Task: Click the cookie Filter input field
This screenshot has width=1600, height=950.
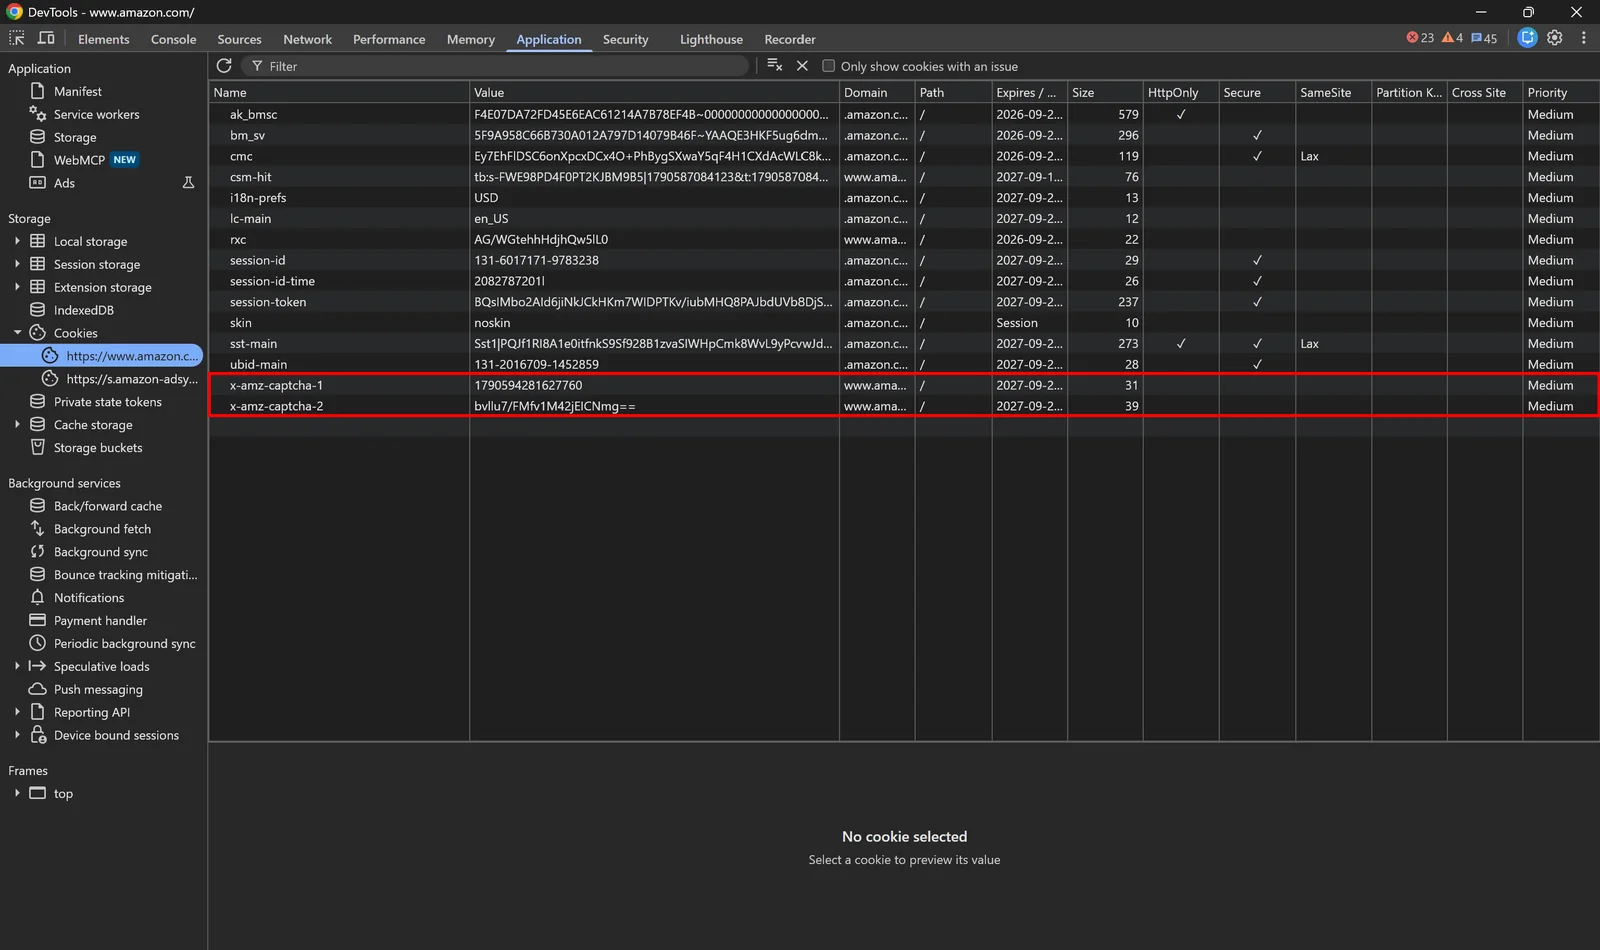Action: coord(497,66)
